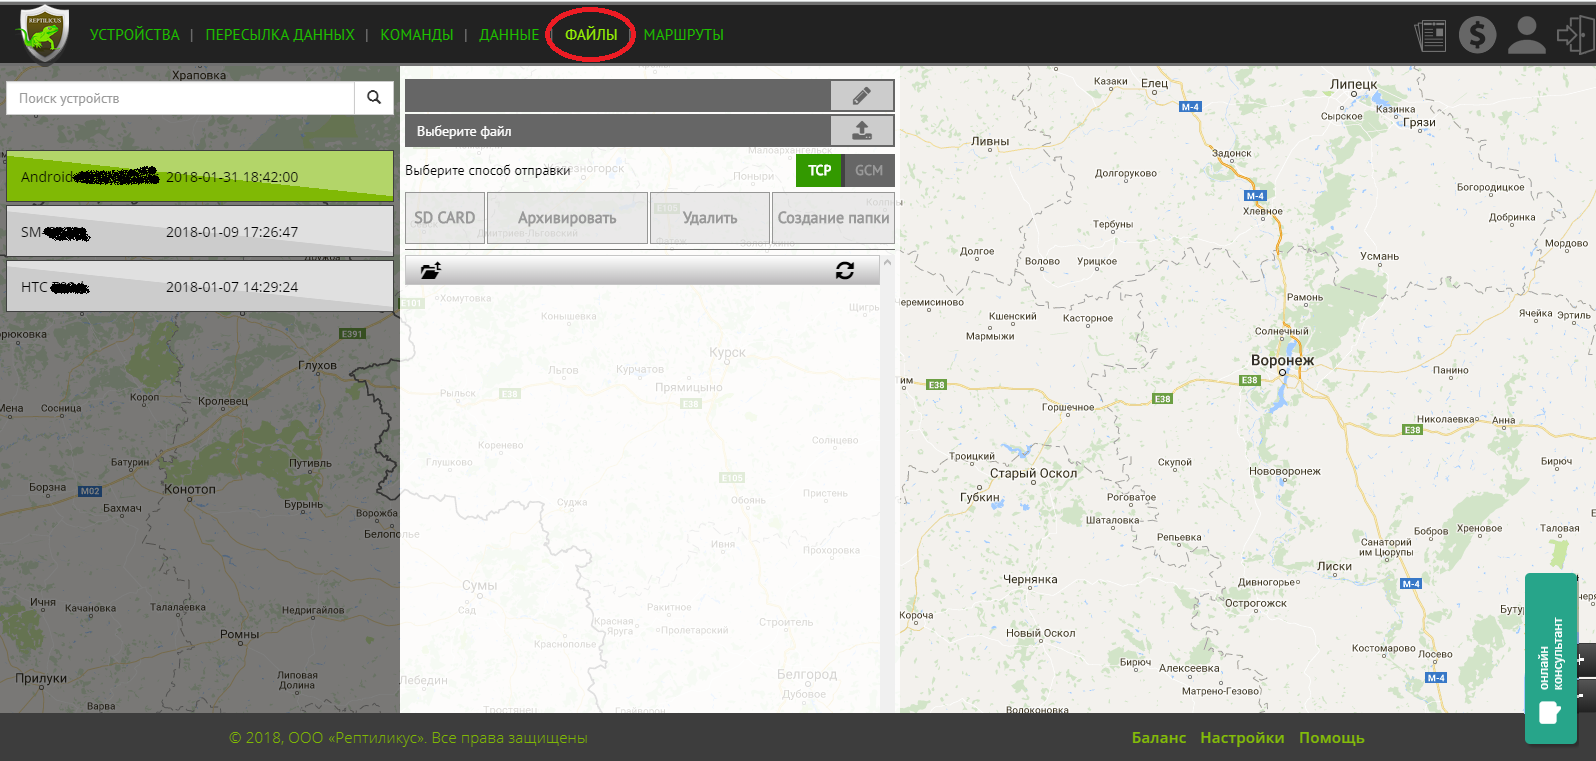Open the Баланс footer link
The image size is (1596, 761).
click(1159, 738)
